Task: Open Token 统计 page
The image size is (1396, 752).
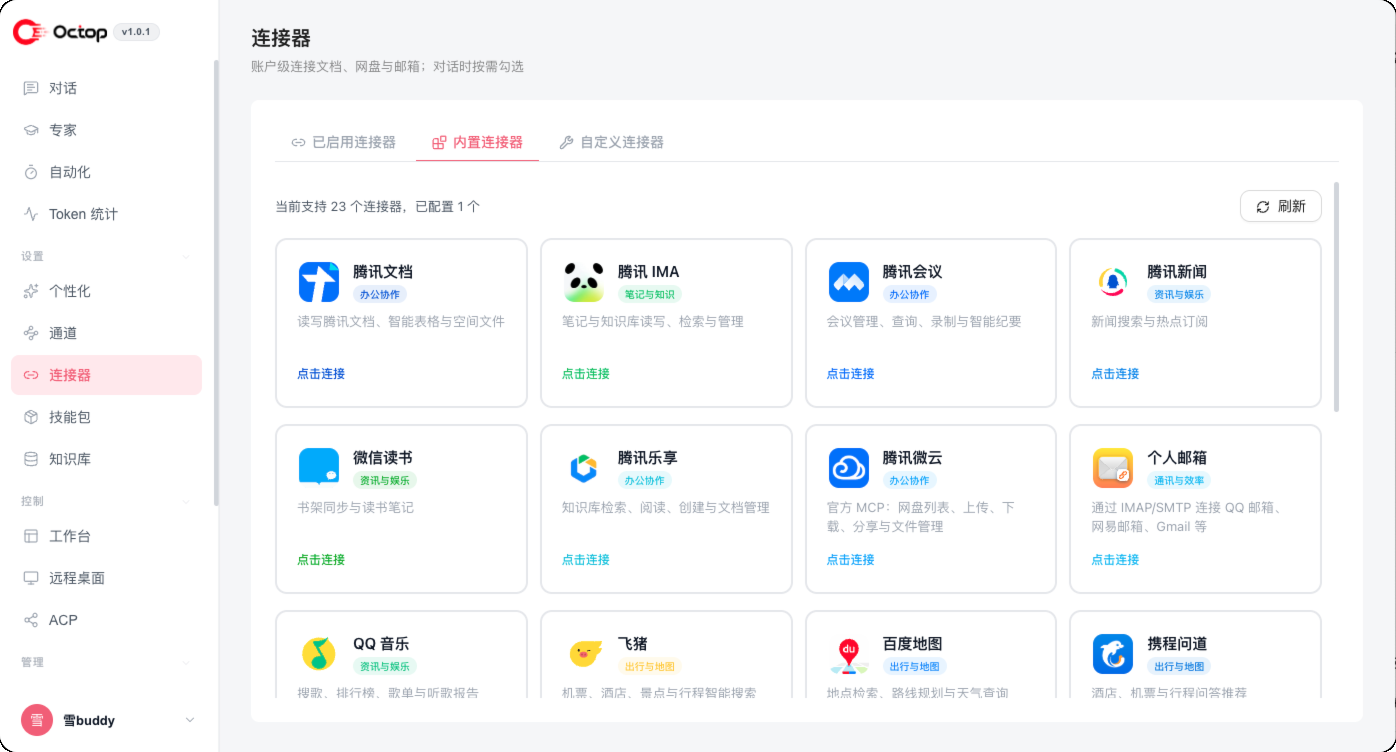Action: coord(106,214)
